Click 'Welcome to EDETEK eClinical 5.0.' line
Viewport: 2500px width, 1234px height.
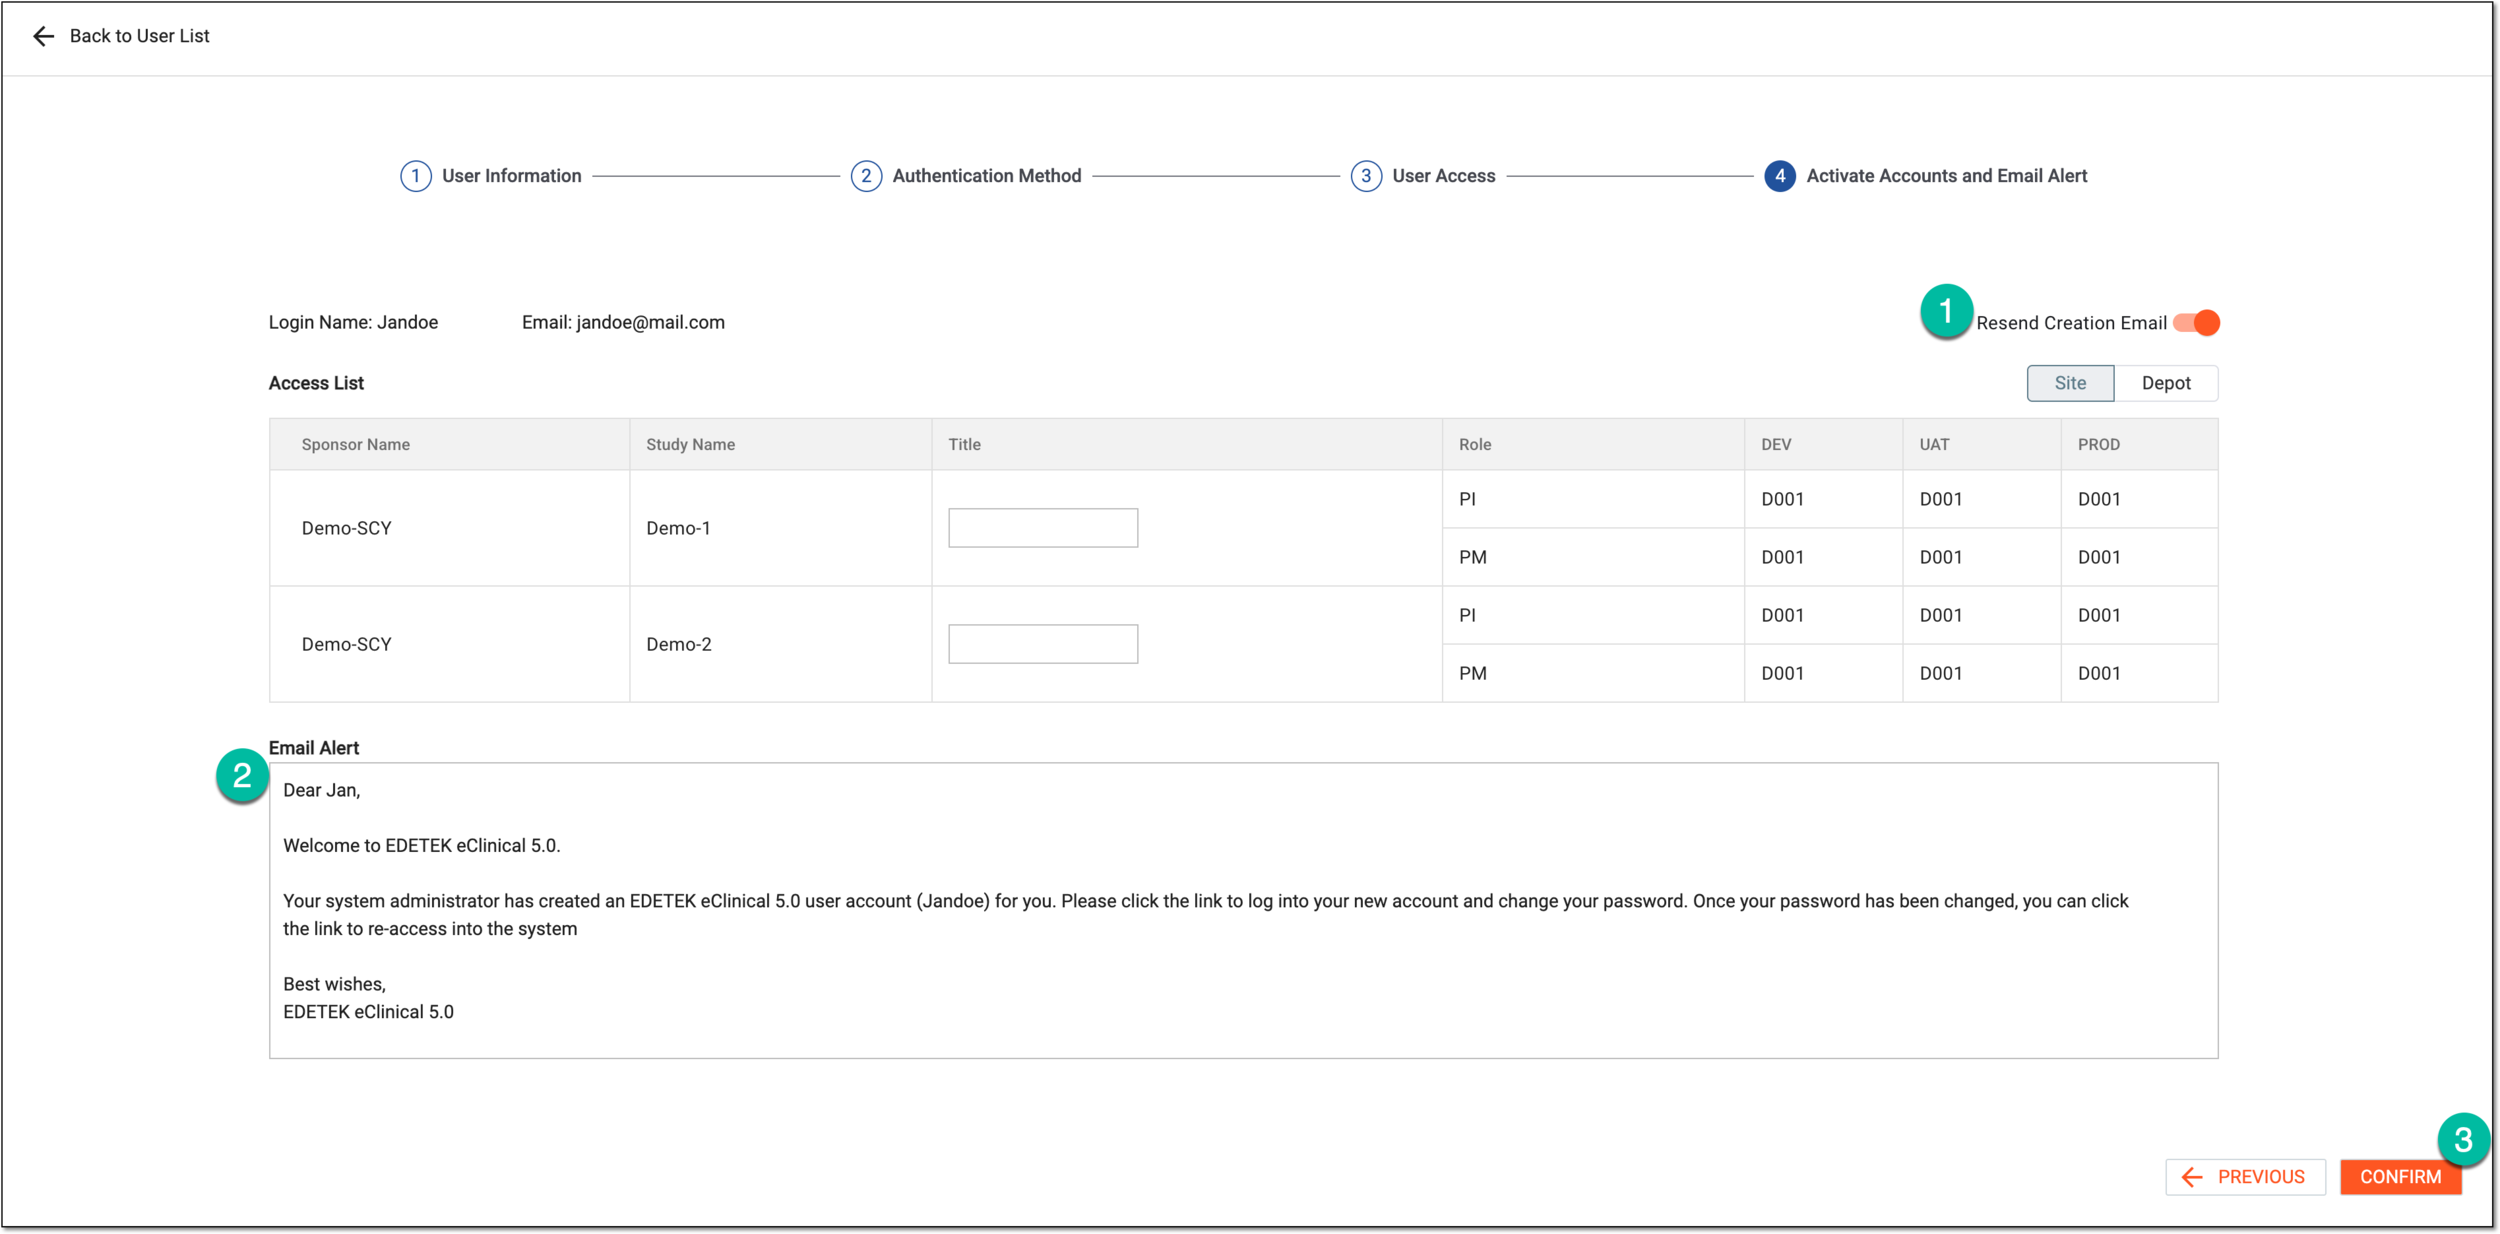[421, 846]
